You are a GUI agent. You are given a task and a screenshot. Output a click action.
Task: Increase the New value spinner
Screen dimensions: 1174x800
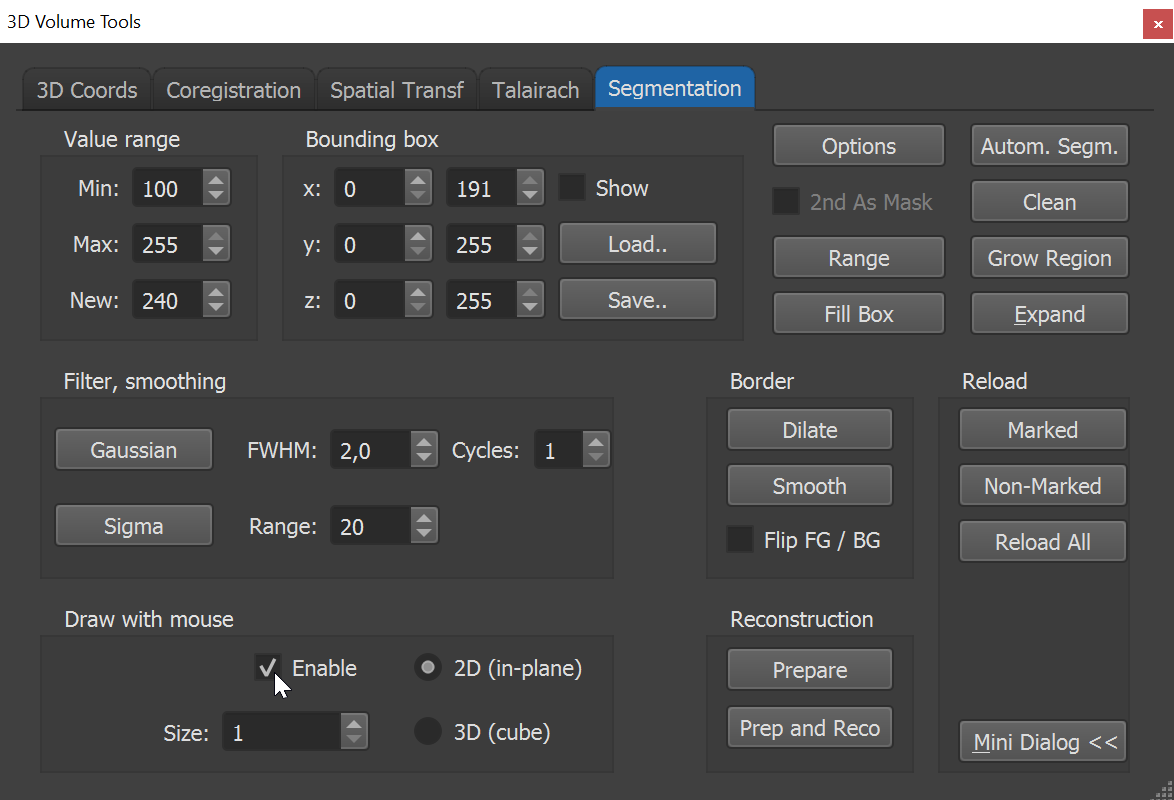pos(216,291)
